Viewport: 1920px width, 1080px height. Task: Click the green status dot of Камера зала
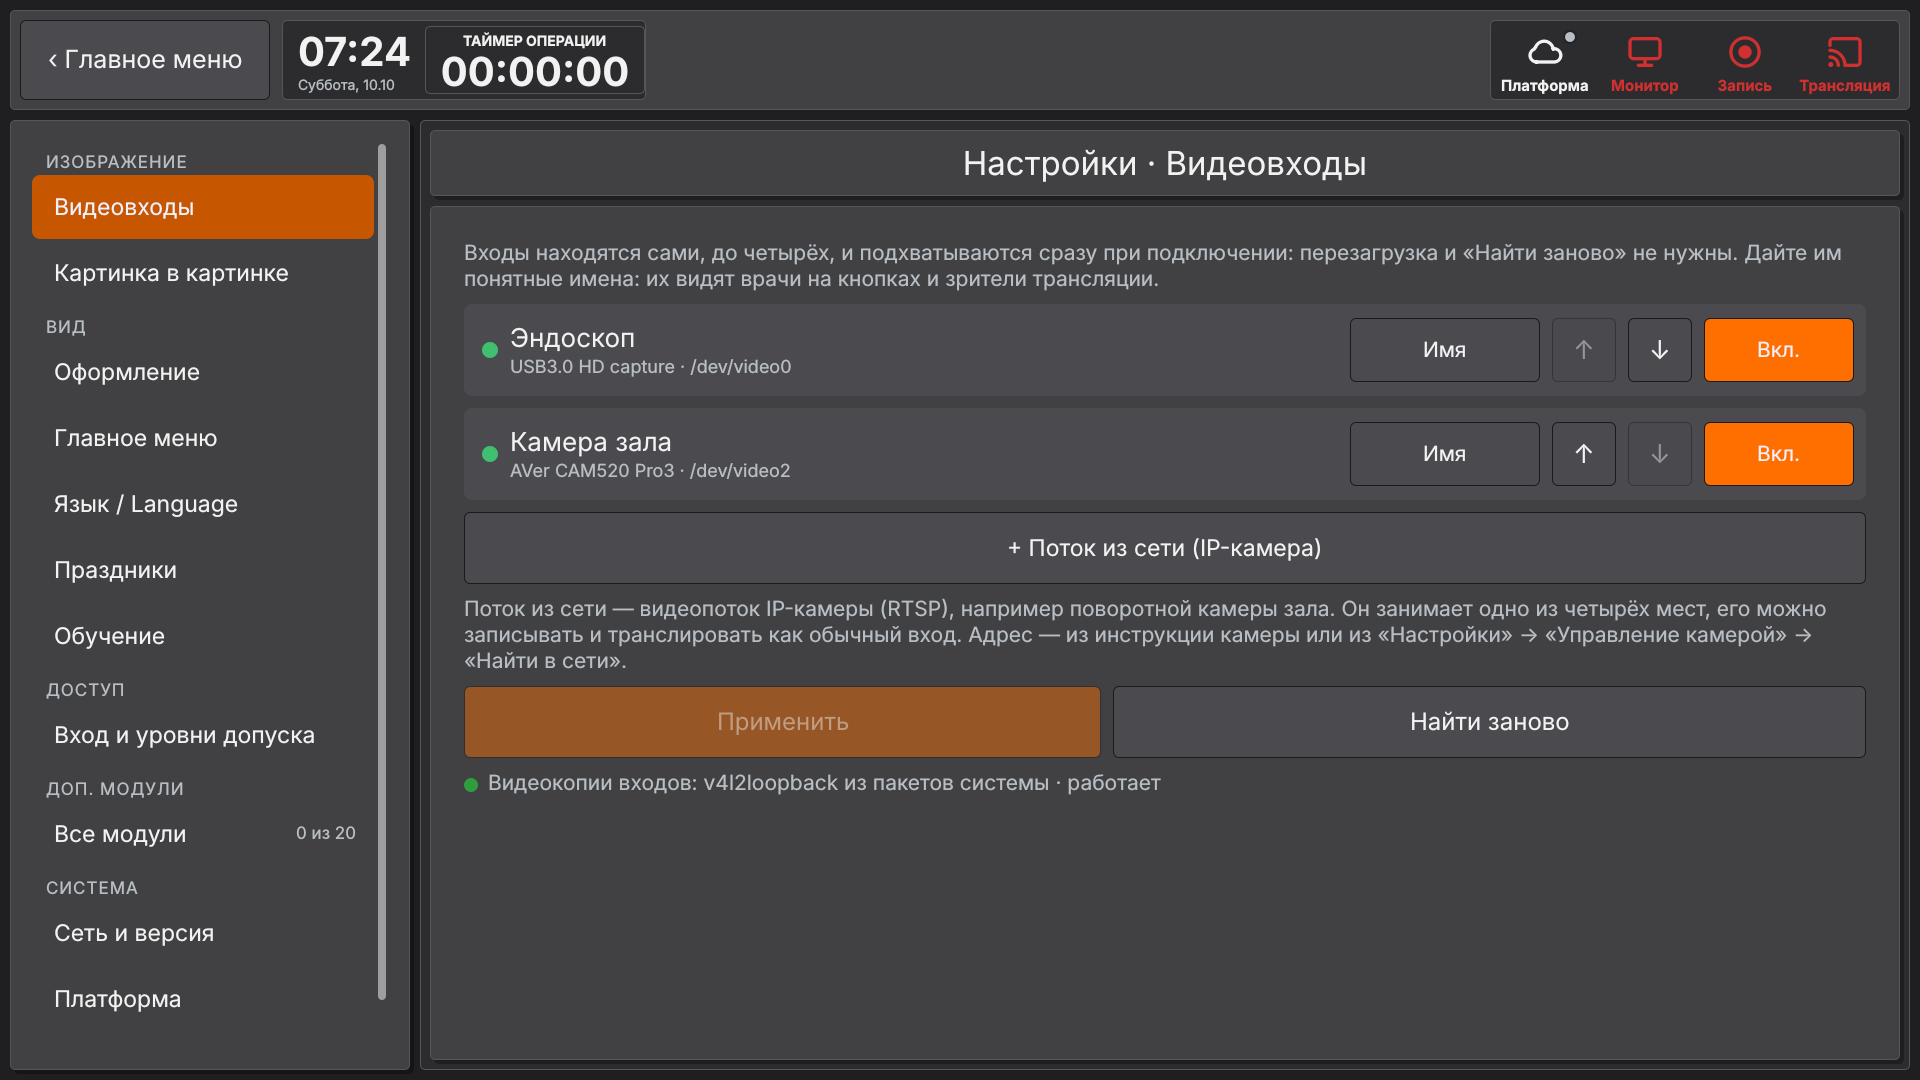(490, 454)
